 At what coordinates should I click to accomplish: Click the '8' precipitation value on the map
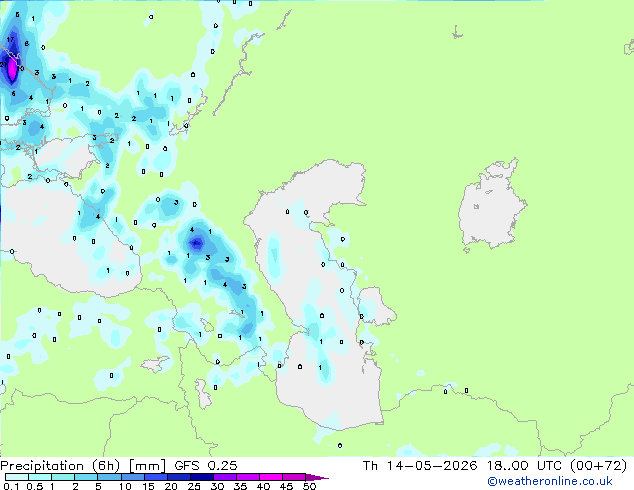pos(26,44)
